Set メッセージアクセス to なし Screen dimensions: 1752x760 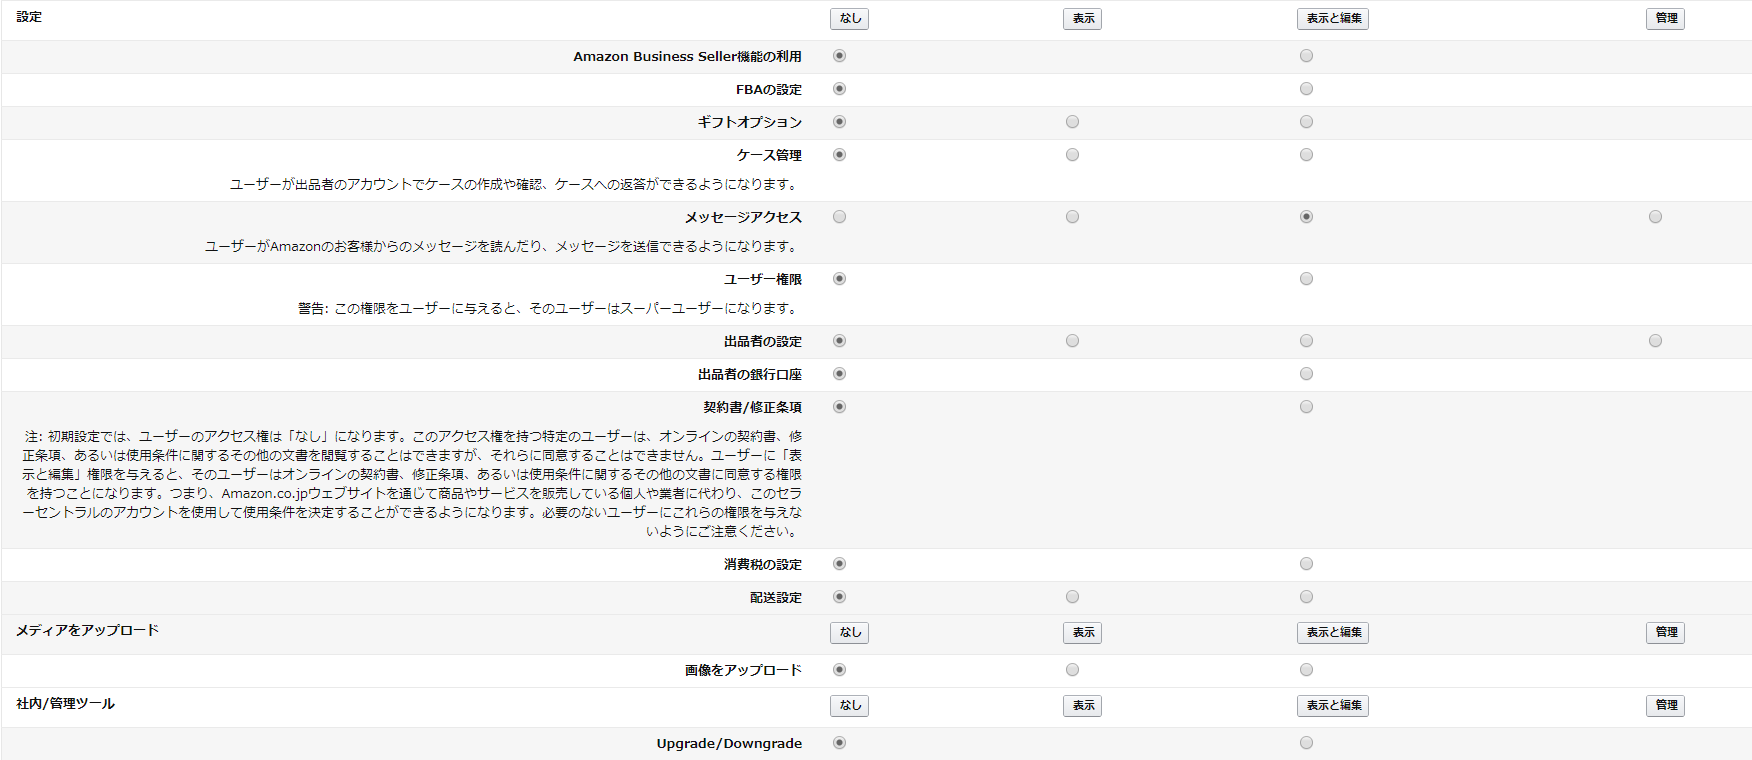click(839, 217)
